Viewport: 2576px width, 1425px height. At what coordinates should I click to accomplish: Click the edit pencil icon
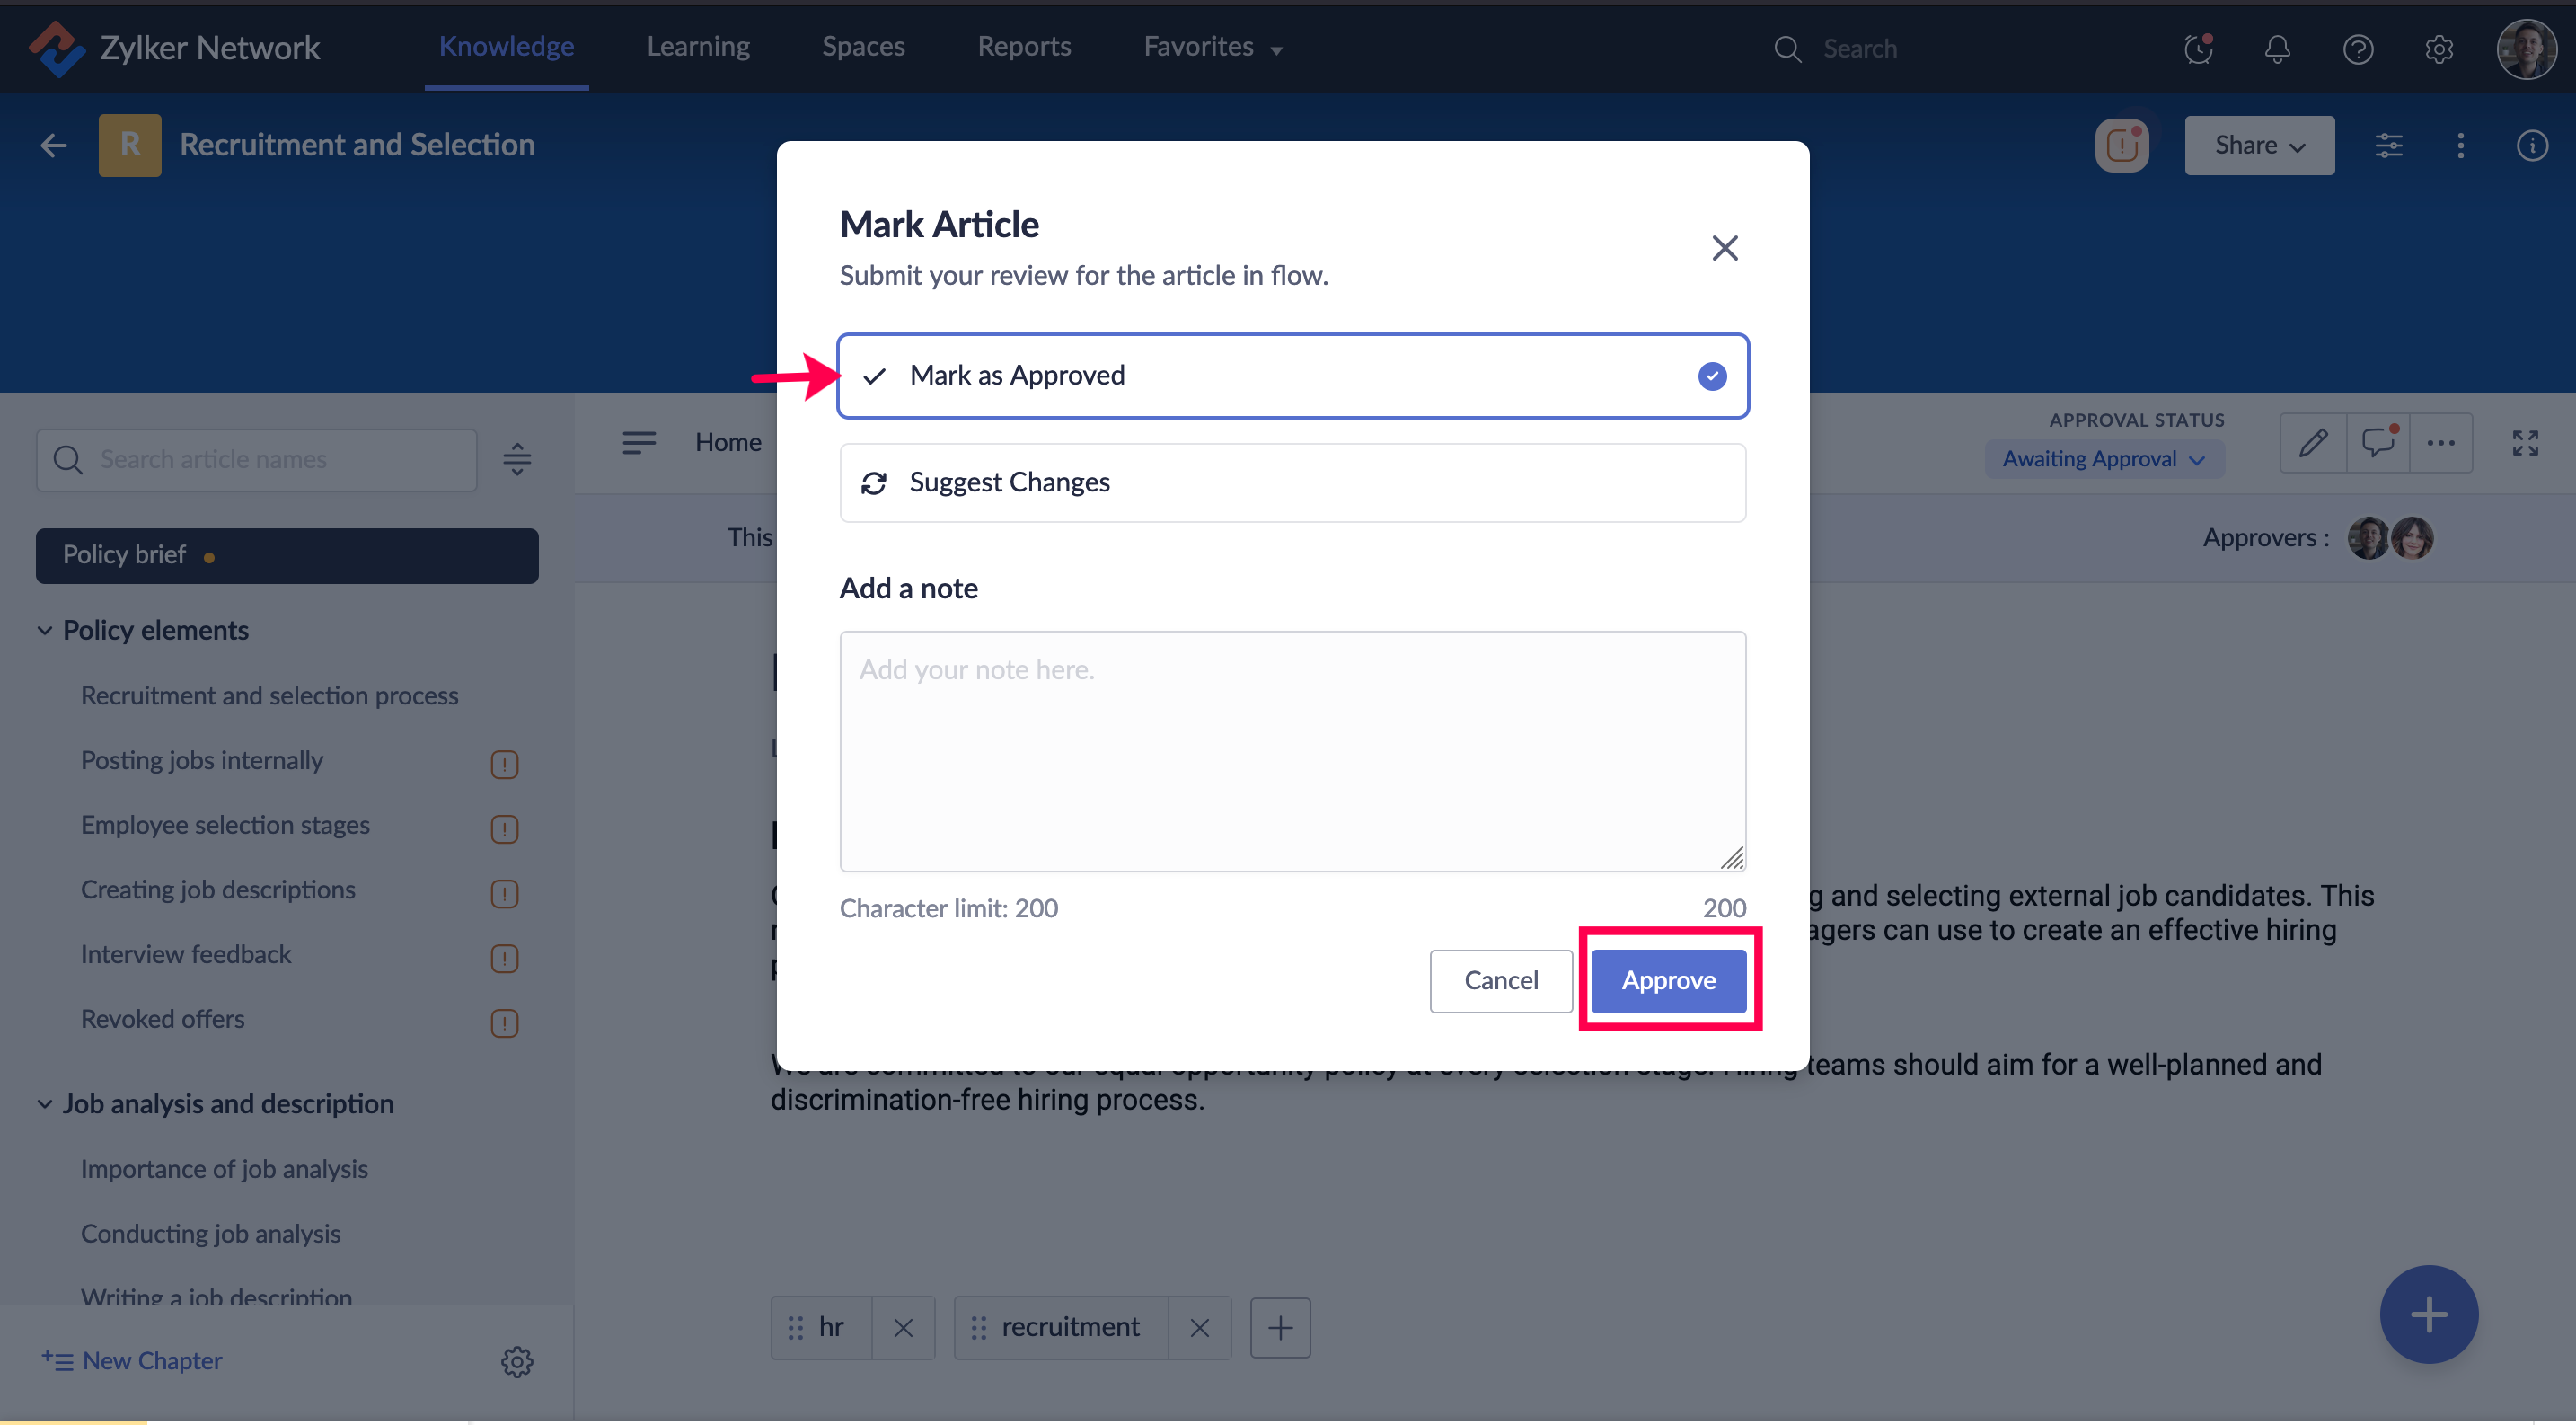click(x=2312, y=442)
